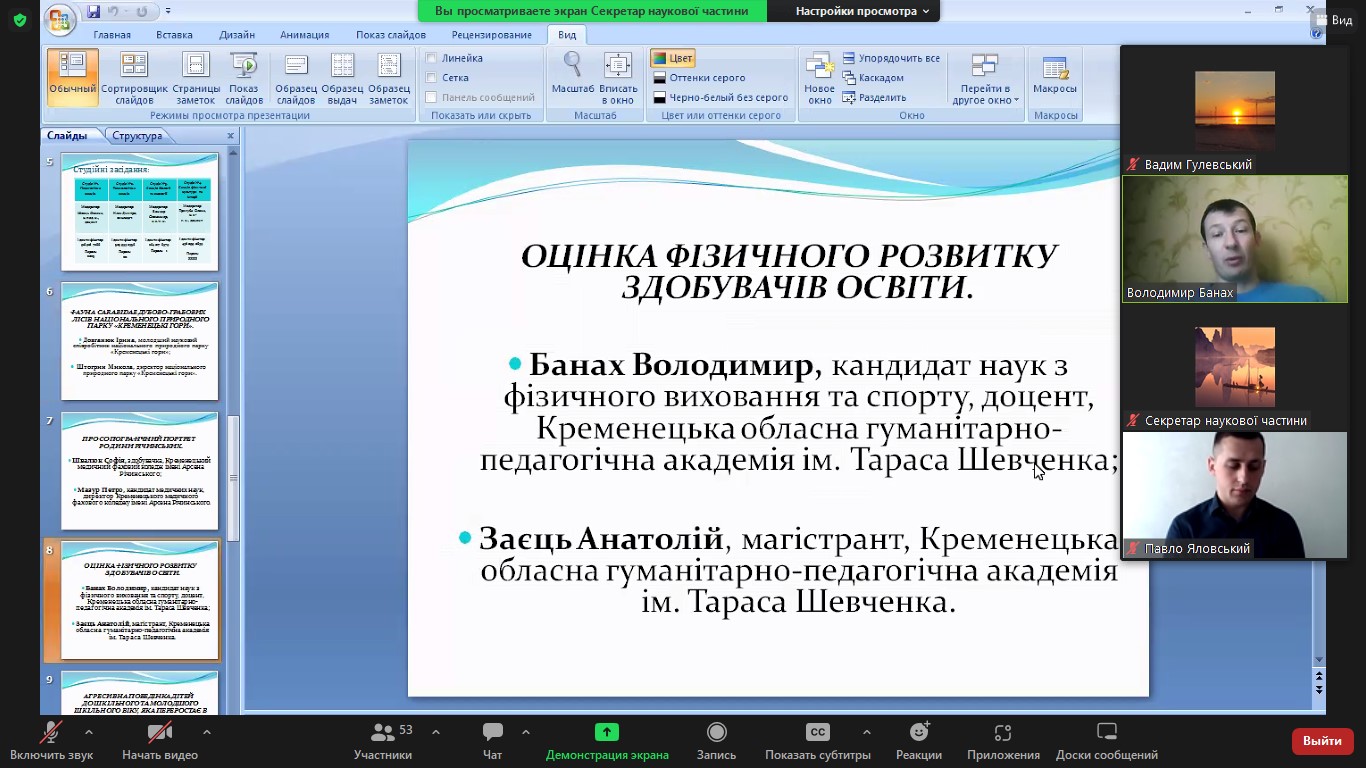1366x768 pixels.
Task: Toggle the Сетка gridlines checkbox
Action: tap(432, 77)
